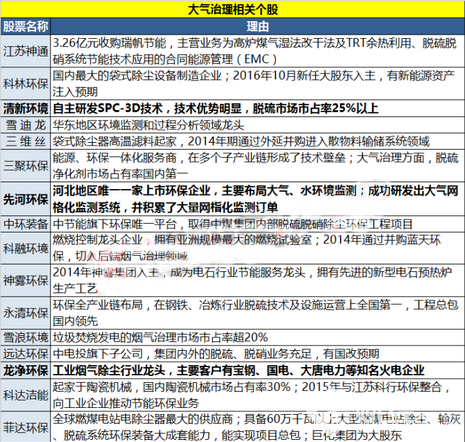Image resolution: width=465 pixels, height=442 pixels.
Task: Select stock name cell 龙净环保
Action: point(26,370)
